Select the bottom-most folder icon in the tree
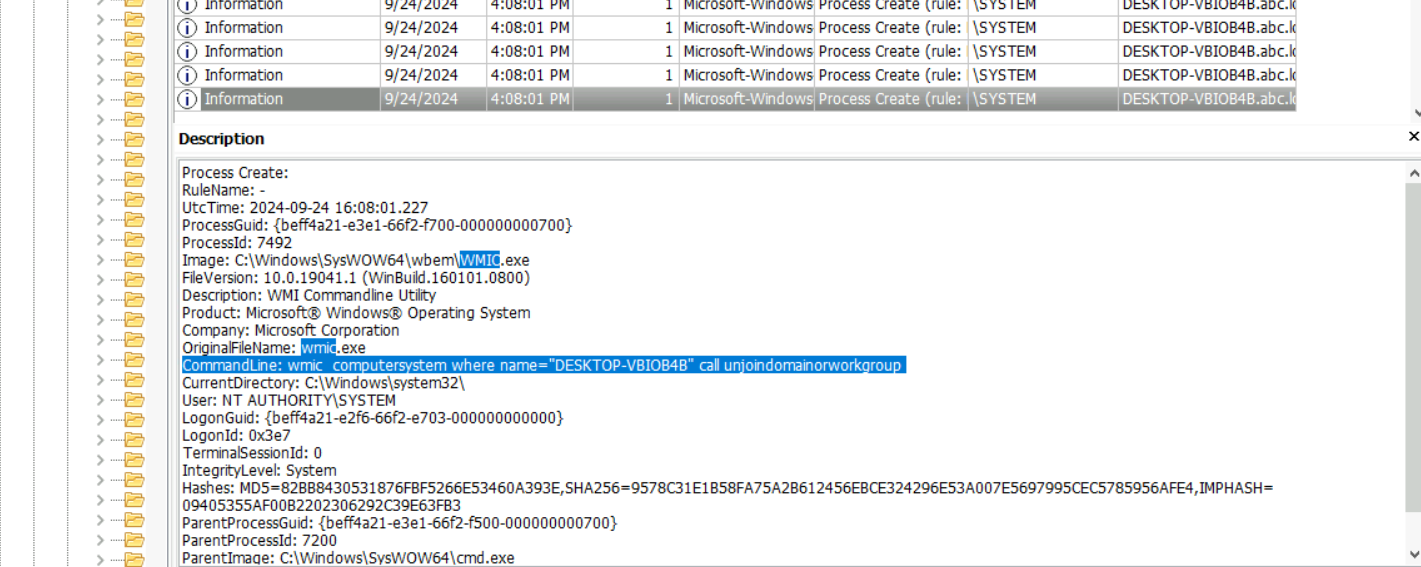 coord(134,559)
